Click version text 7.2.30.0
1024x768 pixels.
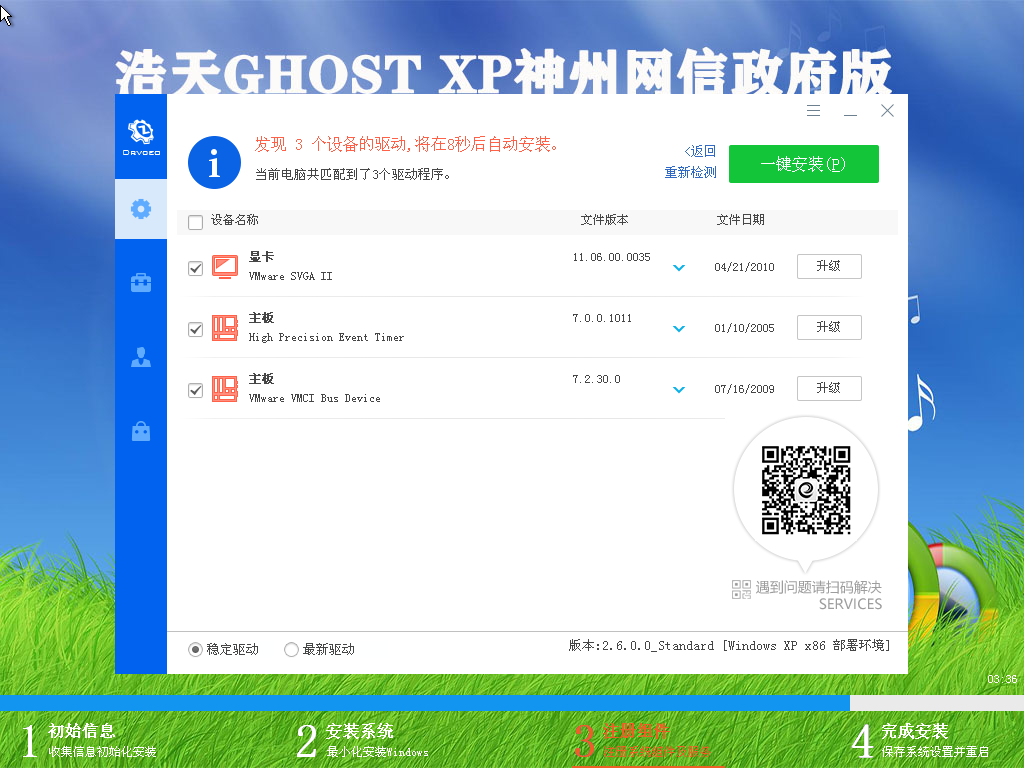[596, 379]
